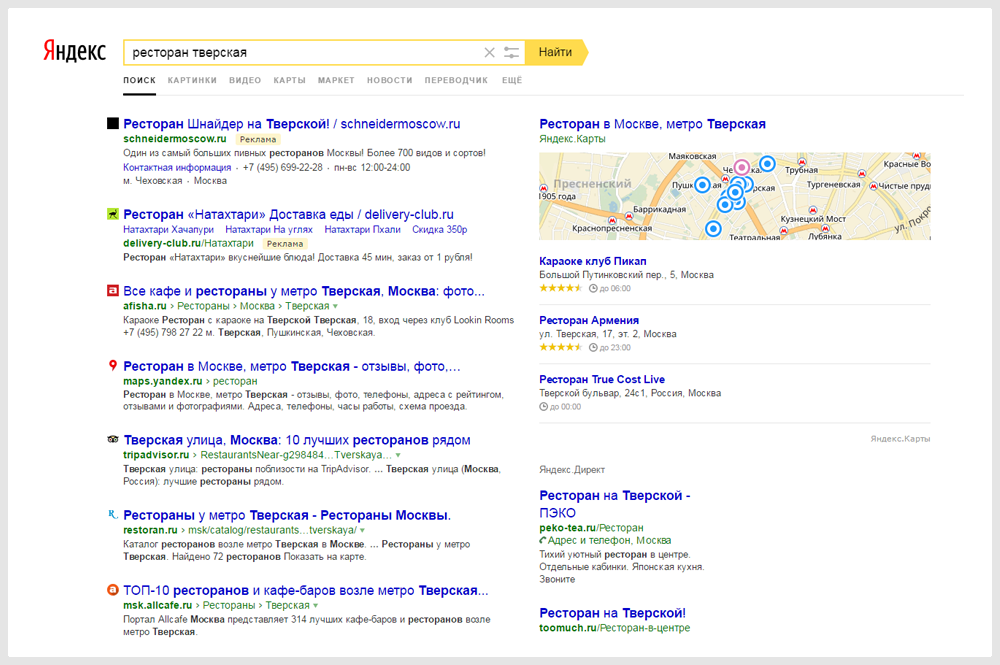Screen dimensions: 1000x665
Task: Select the ПОИСК tab
Action: 140,80
